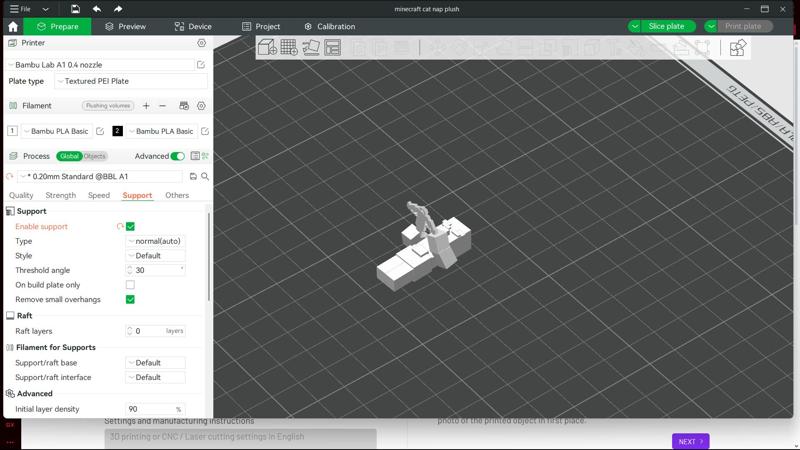Image resolution: width=800 pixels, height=450 pixels.
Task: Click NEXT in the background window
Action: click(690, 441)
